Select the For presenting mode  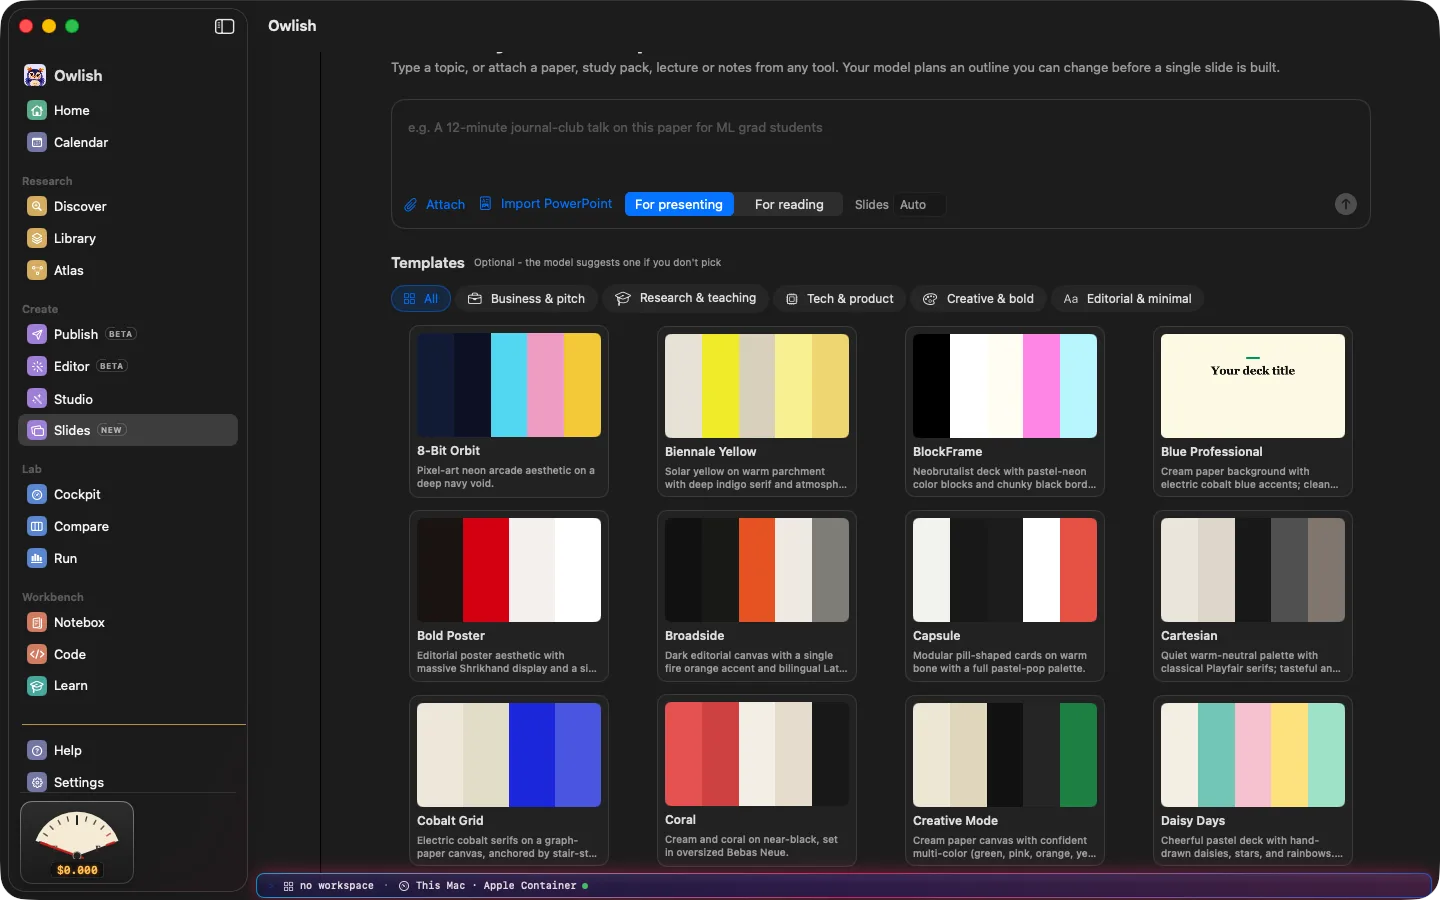[679, 204]
